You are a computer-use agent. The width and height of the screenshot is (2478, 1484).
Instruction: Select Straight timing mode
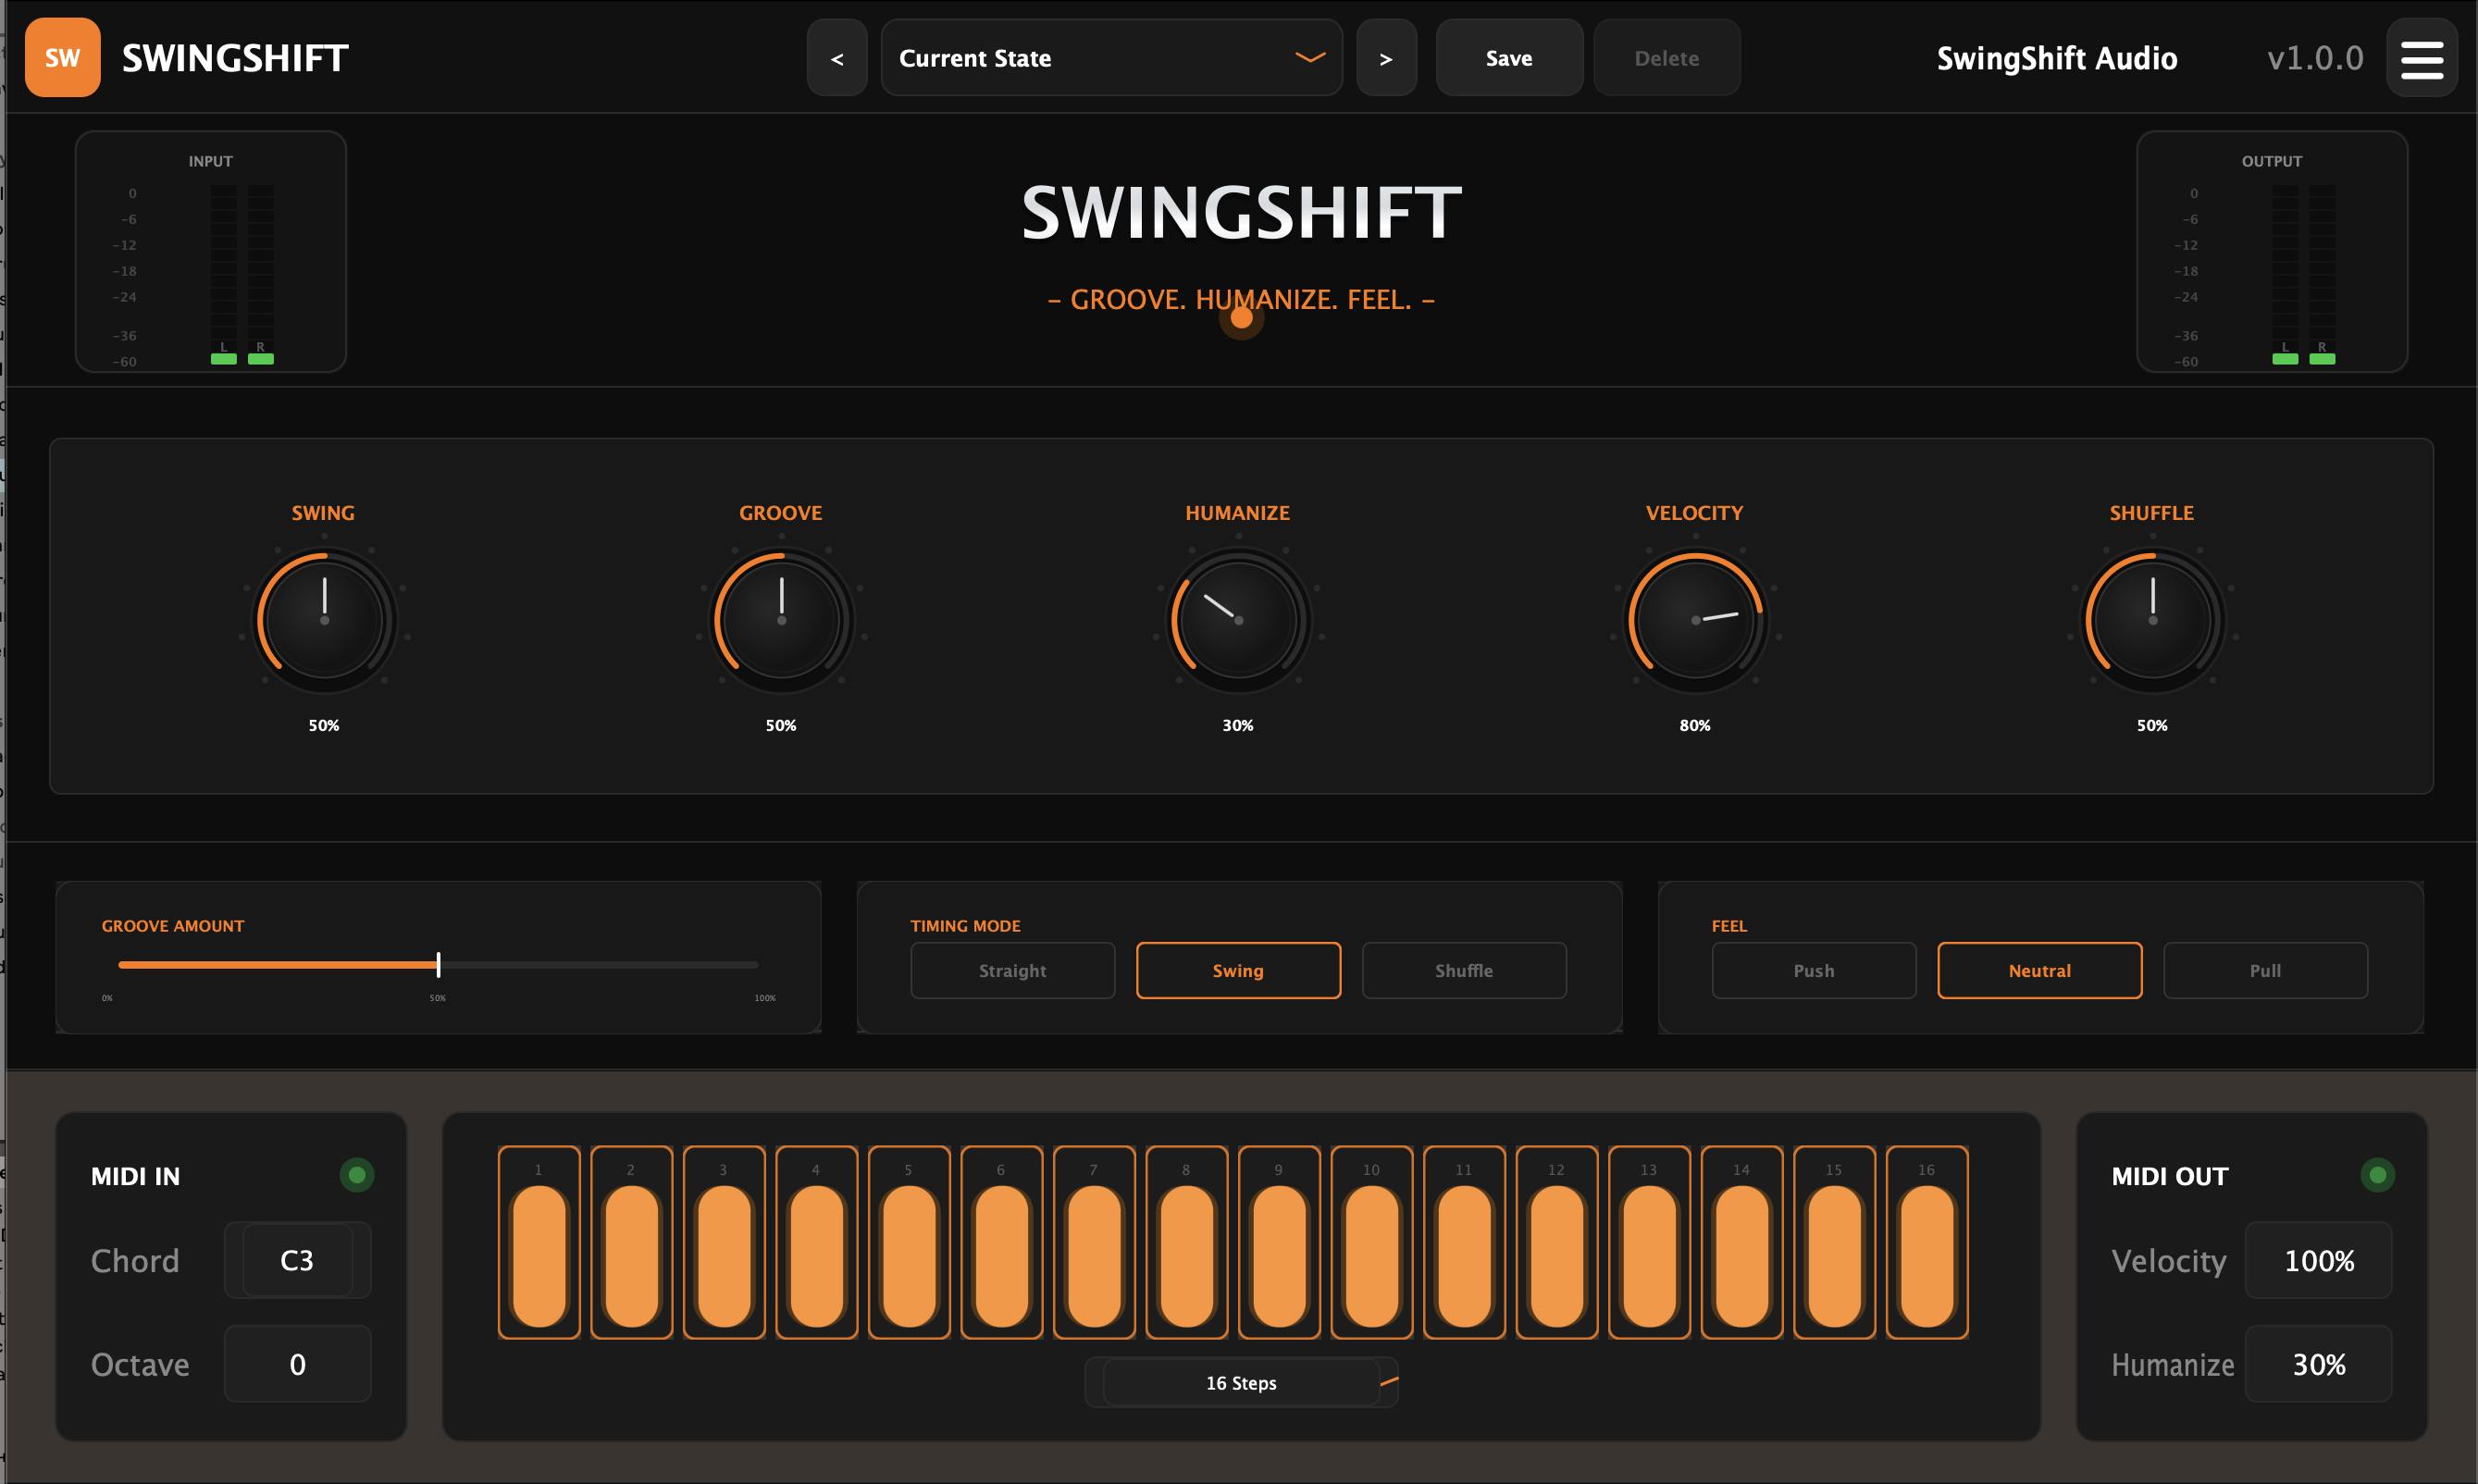[1012, 970]
